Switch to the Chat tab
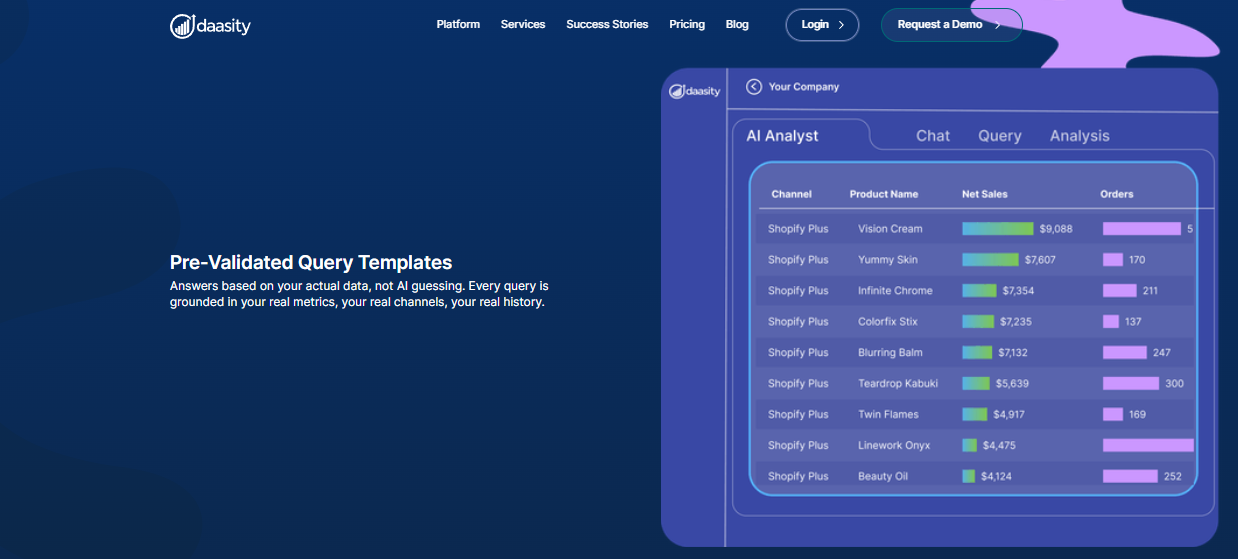This screenshot has width=1238, height=559. [933, 136]
